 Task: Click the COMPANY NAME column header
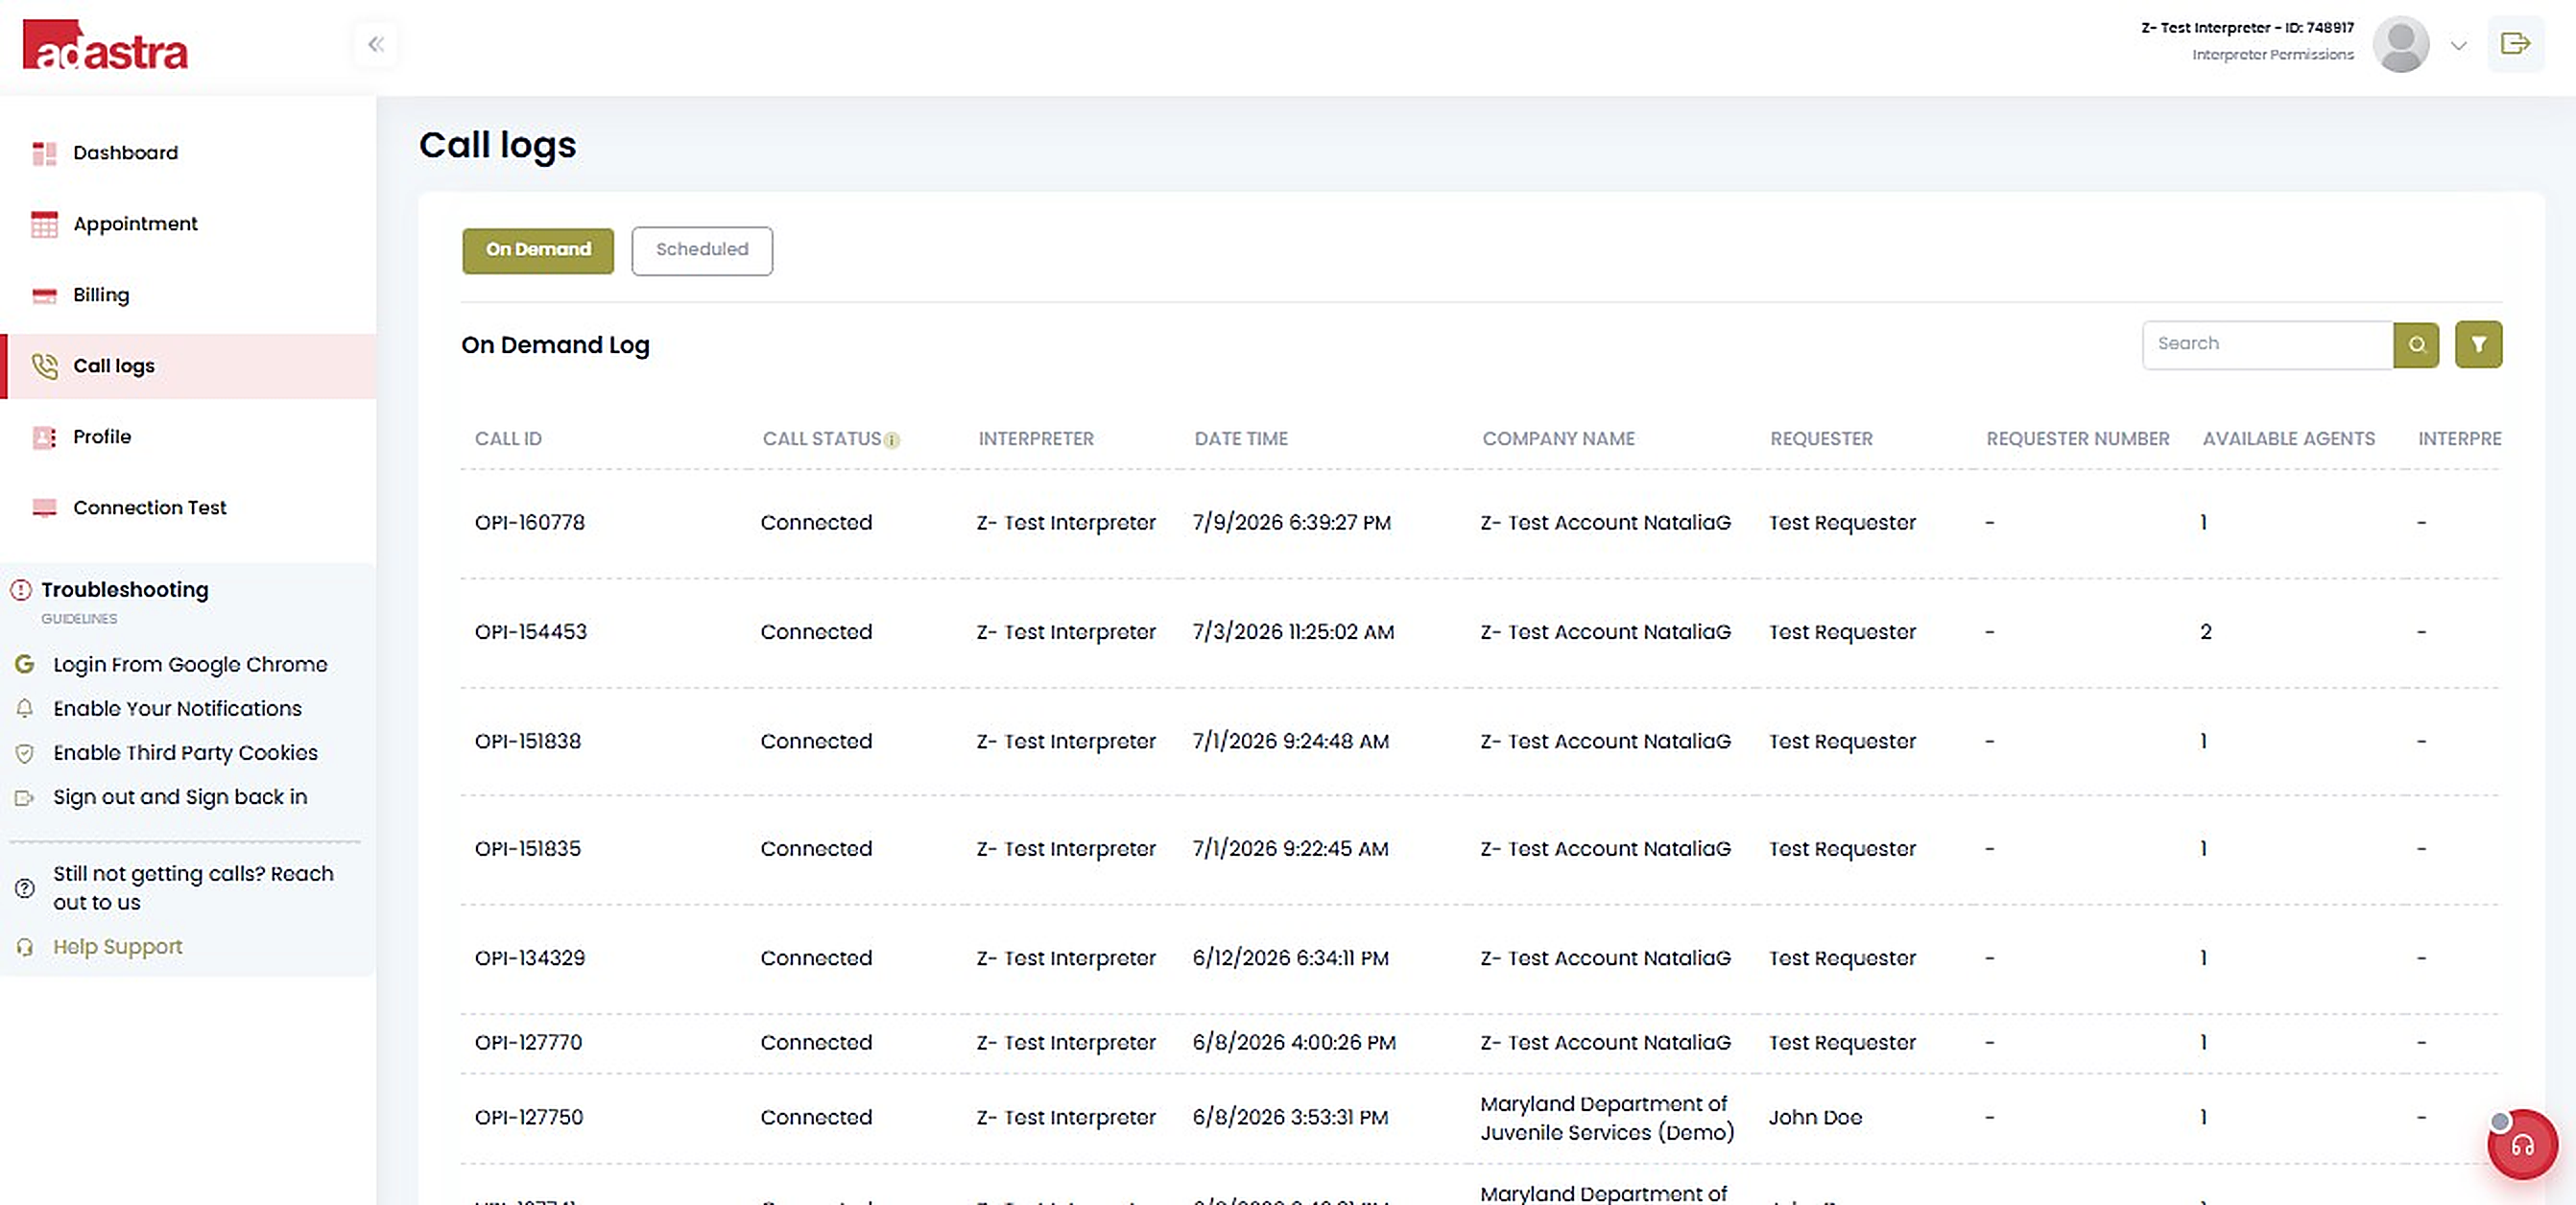[x=1558, y=439]
